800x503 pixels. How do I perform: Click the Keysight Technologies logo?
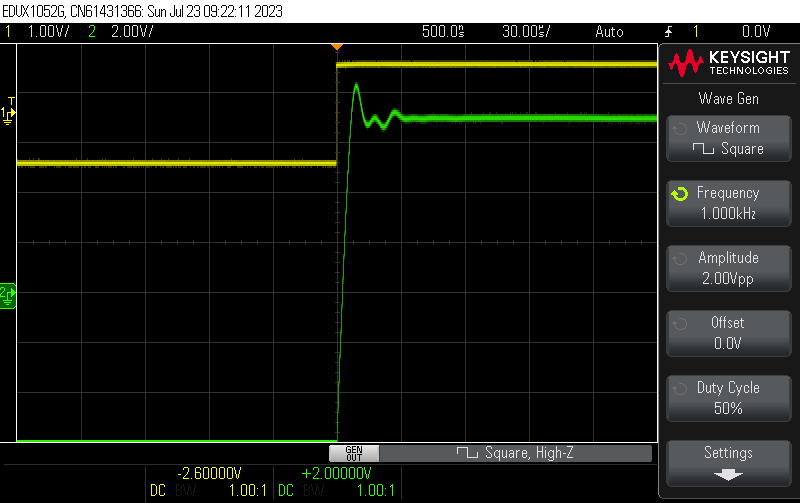729,65
